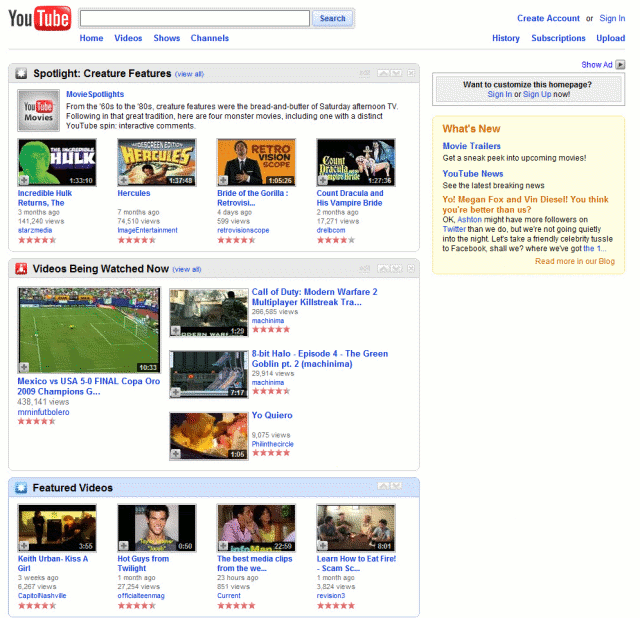Screen dimensions: 640x618
Task: Open Bride of the Gorilla thumbnail
Action: (256, 162)
